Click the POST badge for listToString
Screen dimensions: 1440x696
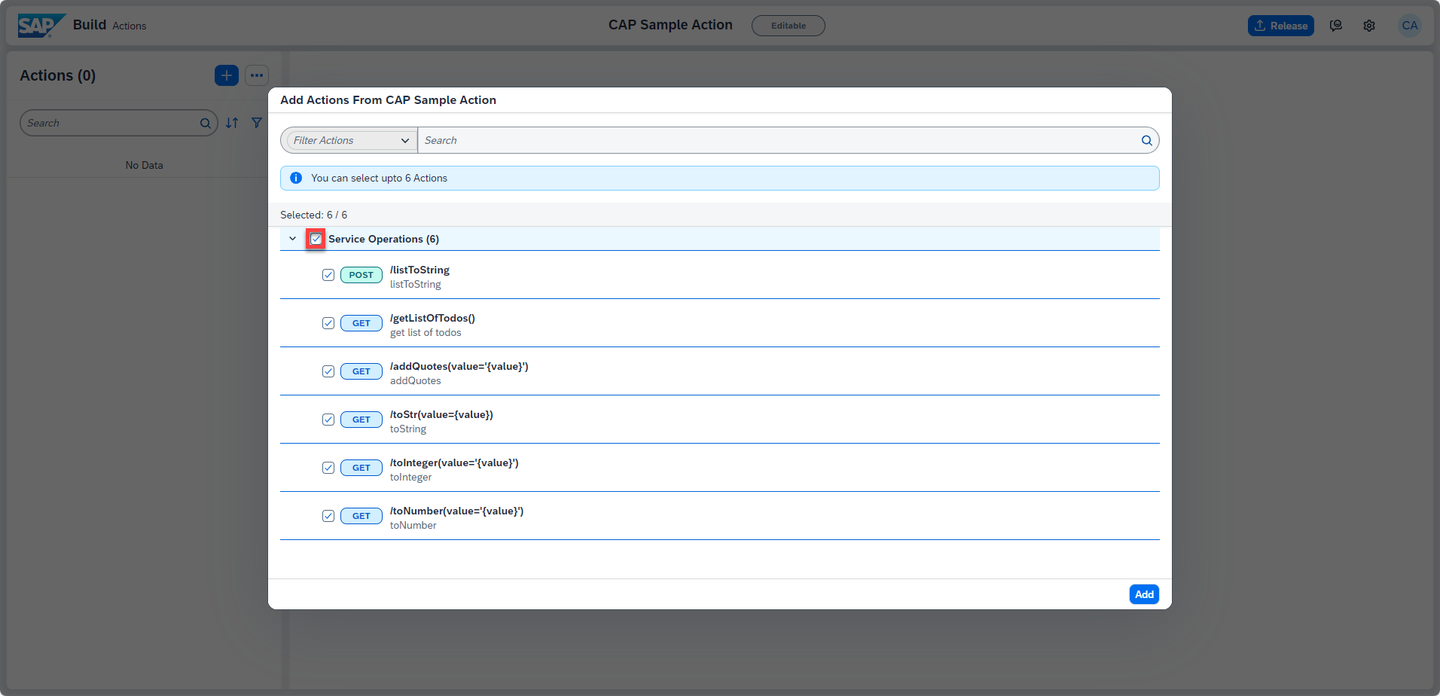361,275
